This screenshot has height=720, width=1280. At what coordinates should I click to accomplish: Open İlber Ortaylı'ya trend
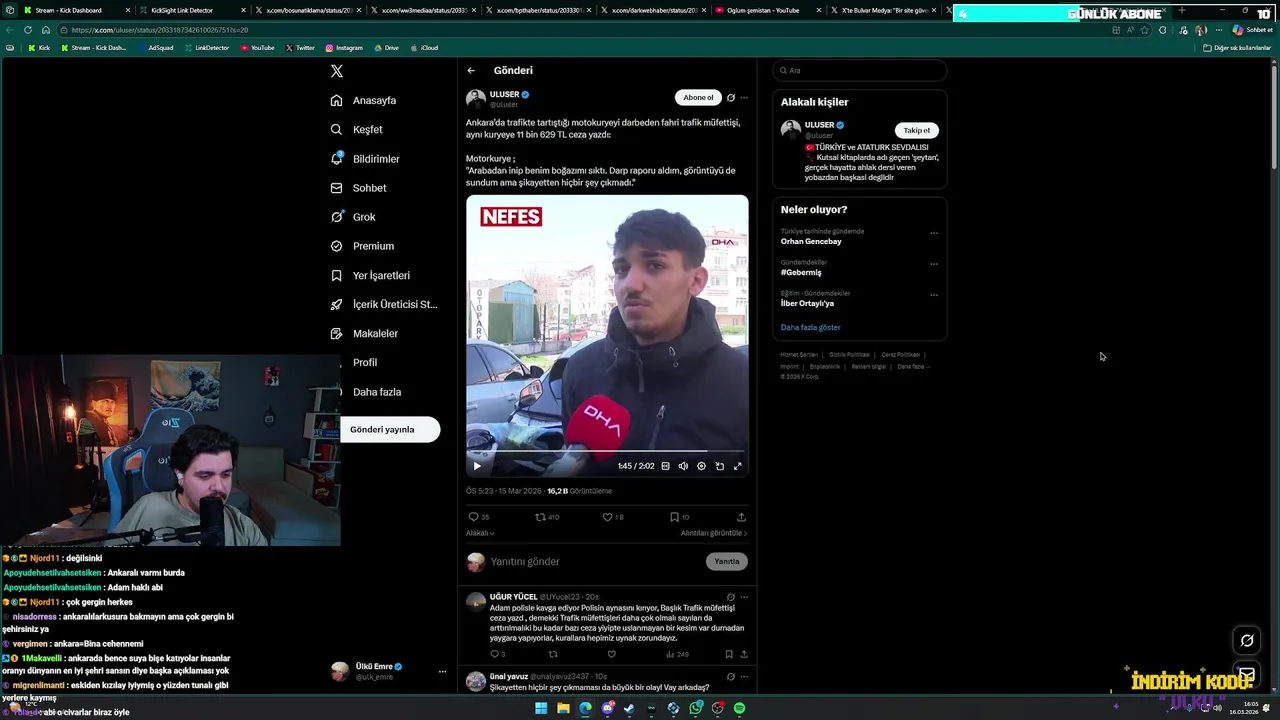pyautogui.click(x=807, y=304)
